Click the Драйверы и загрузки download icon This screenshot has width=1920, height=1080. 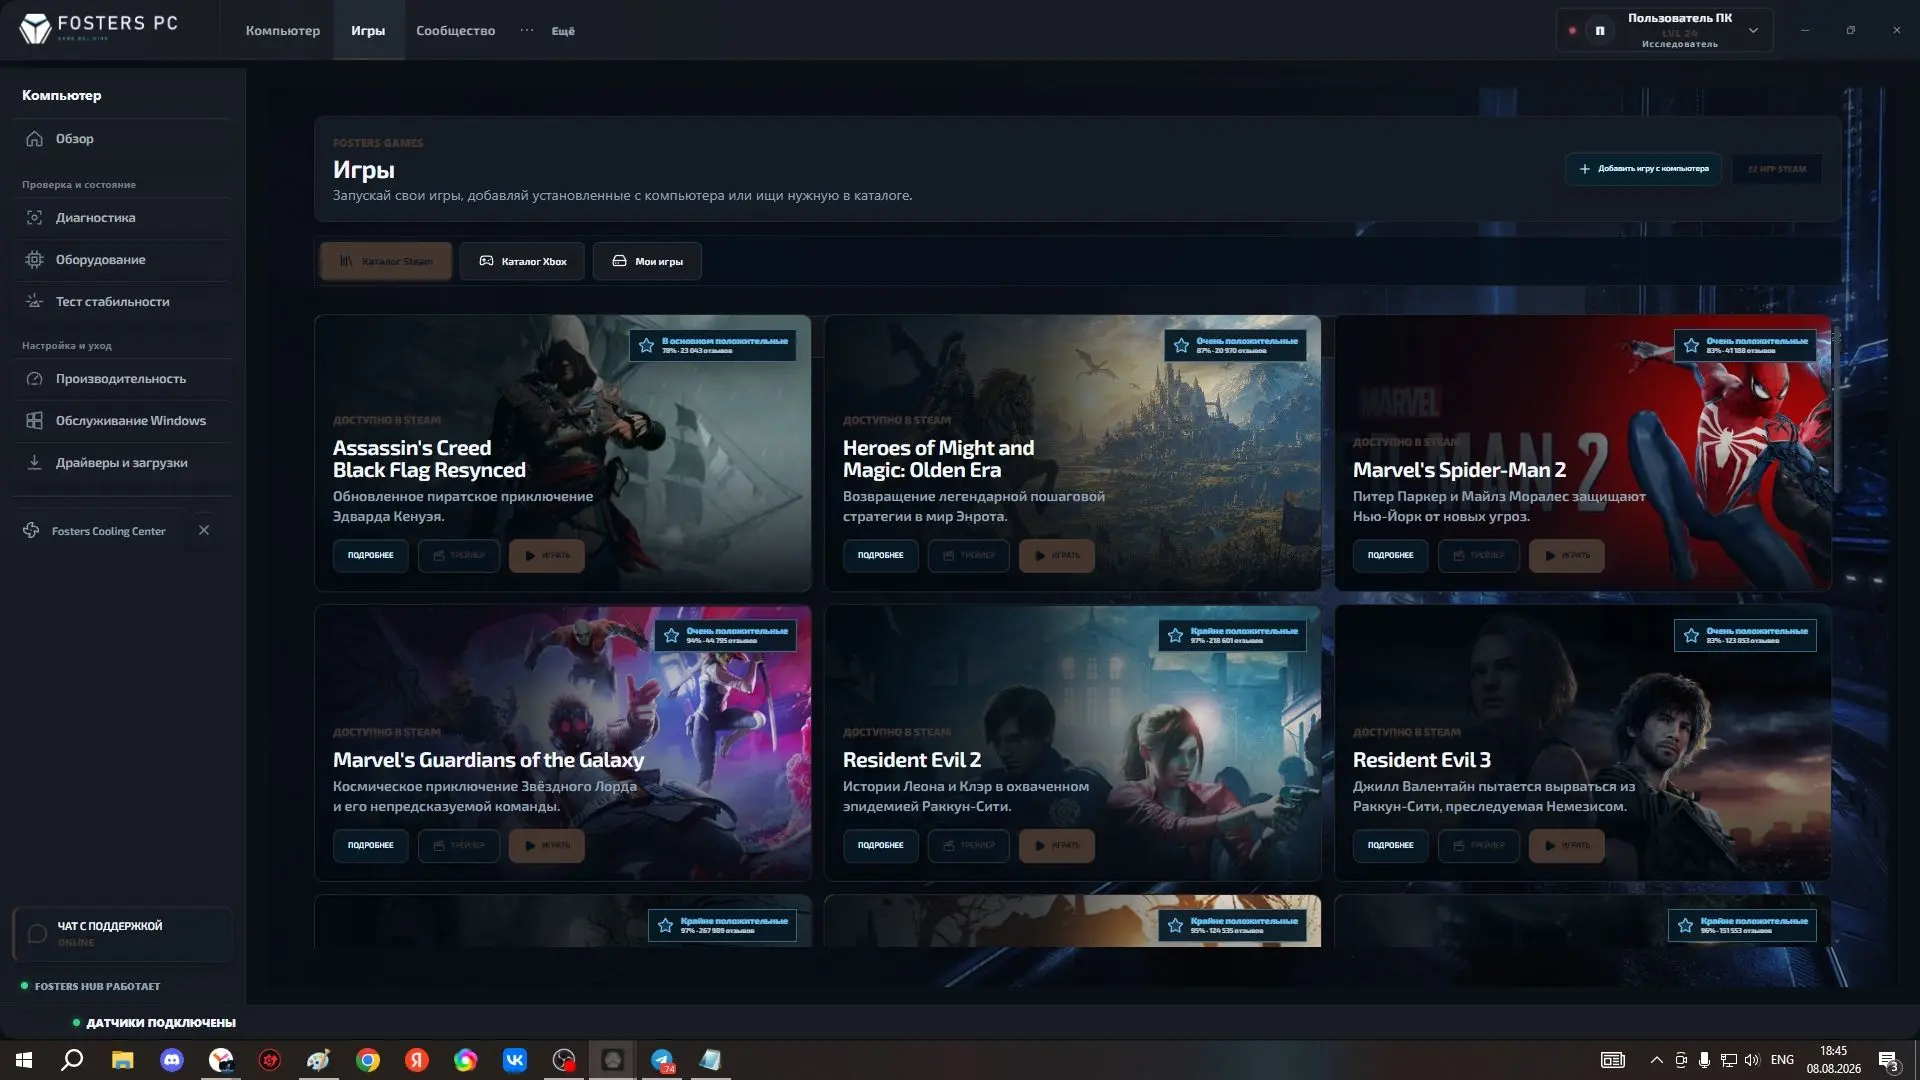[34, 463]
